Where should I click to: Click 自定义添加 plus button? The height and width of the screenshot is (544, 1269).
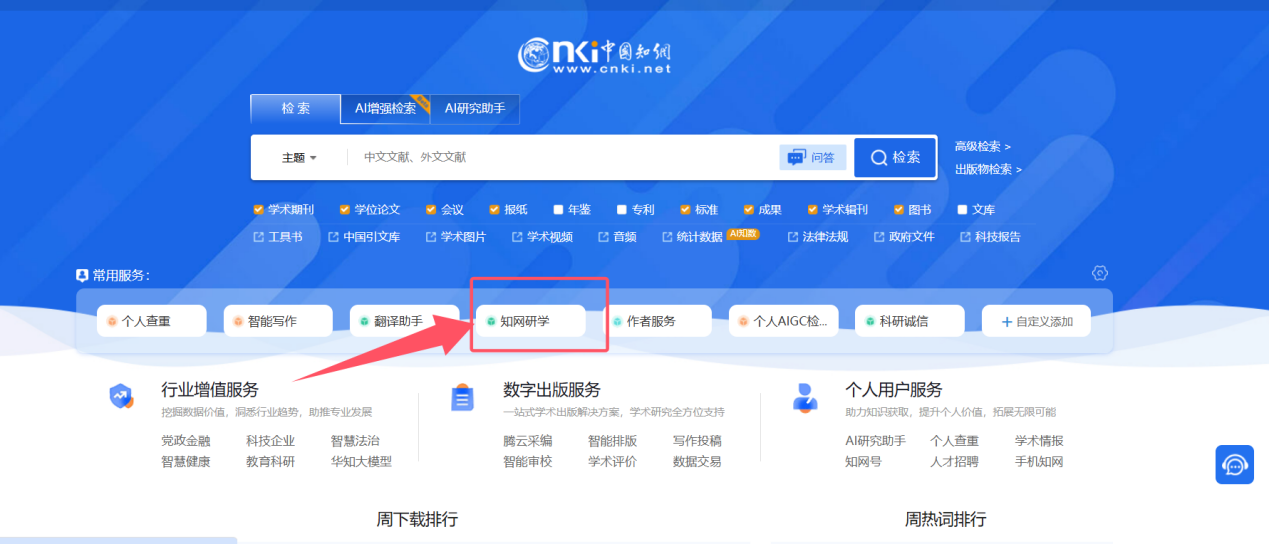point(1036,321)
